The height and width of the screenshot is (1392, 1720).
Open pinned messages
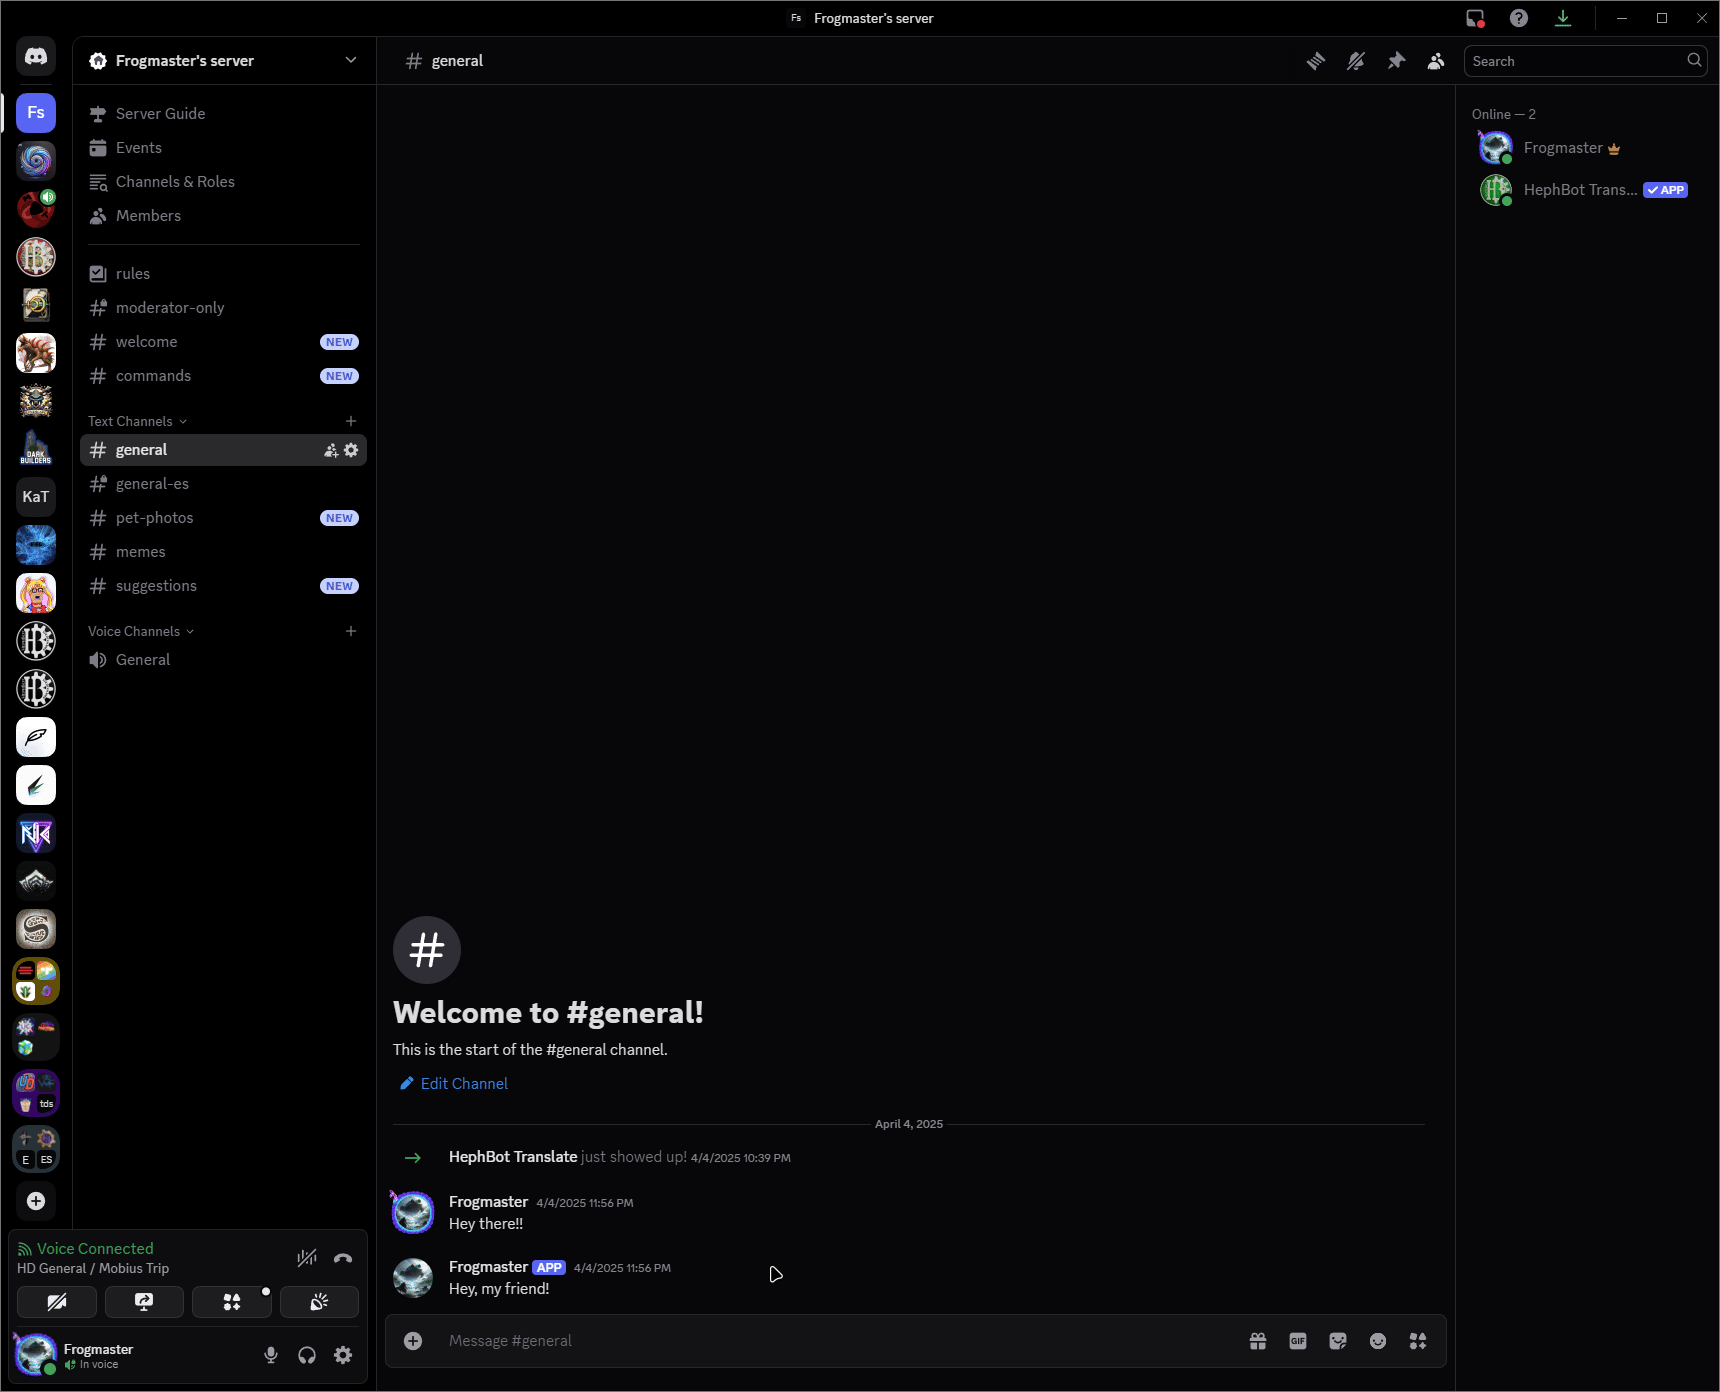1396,61
